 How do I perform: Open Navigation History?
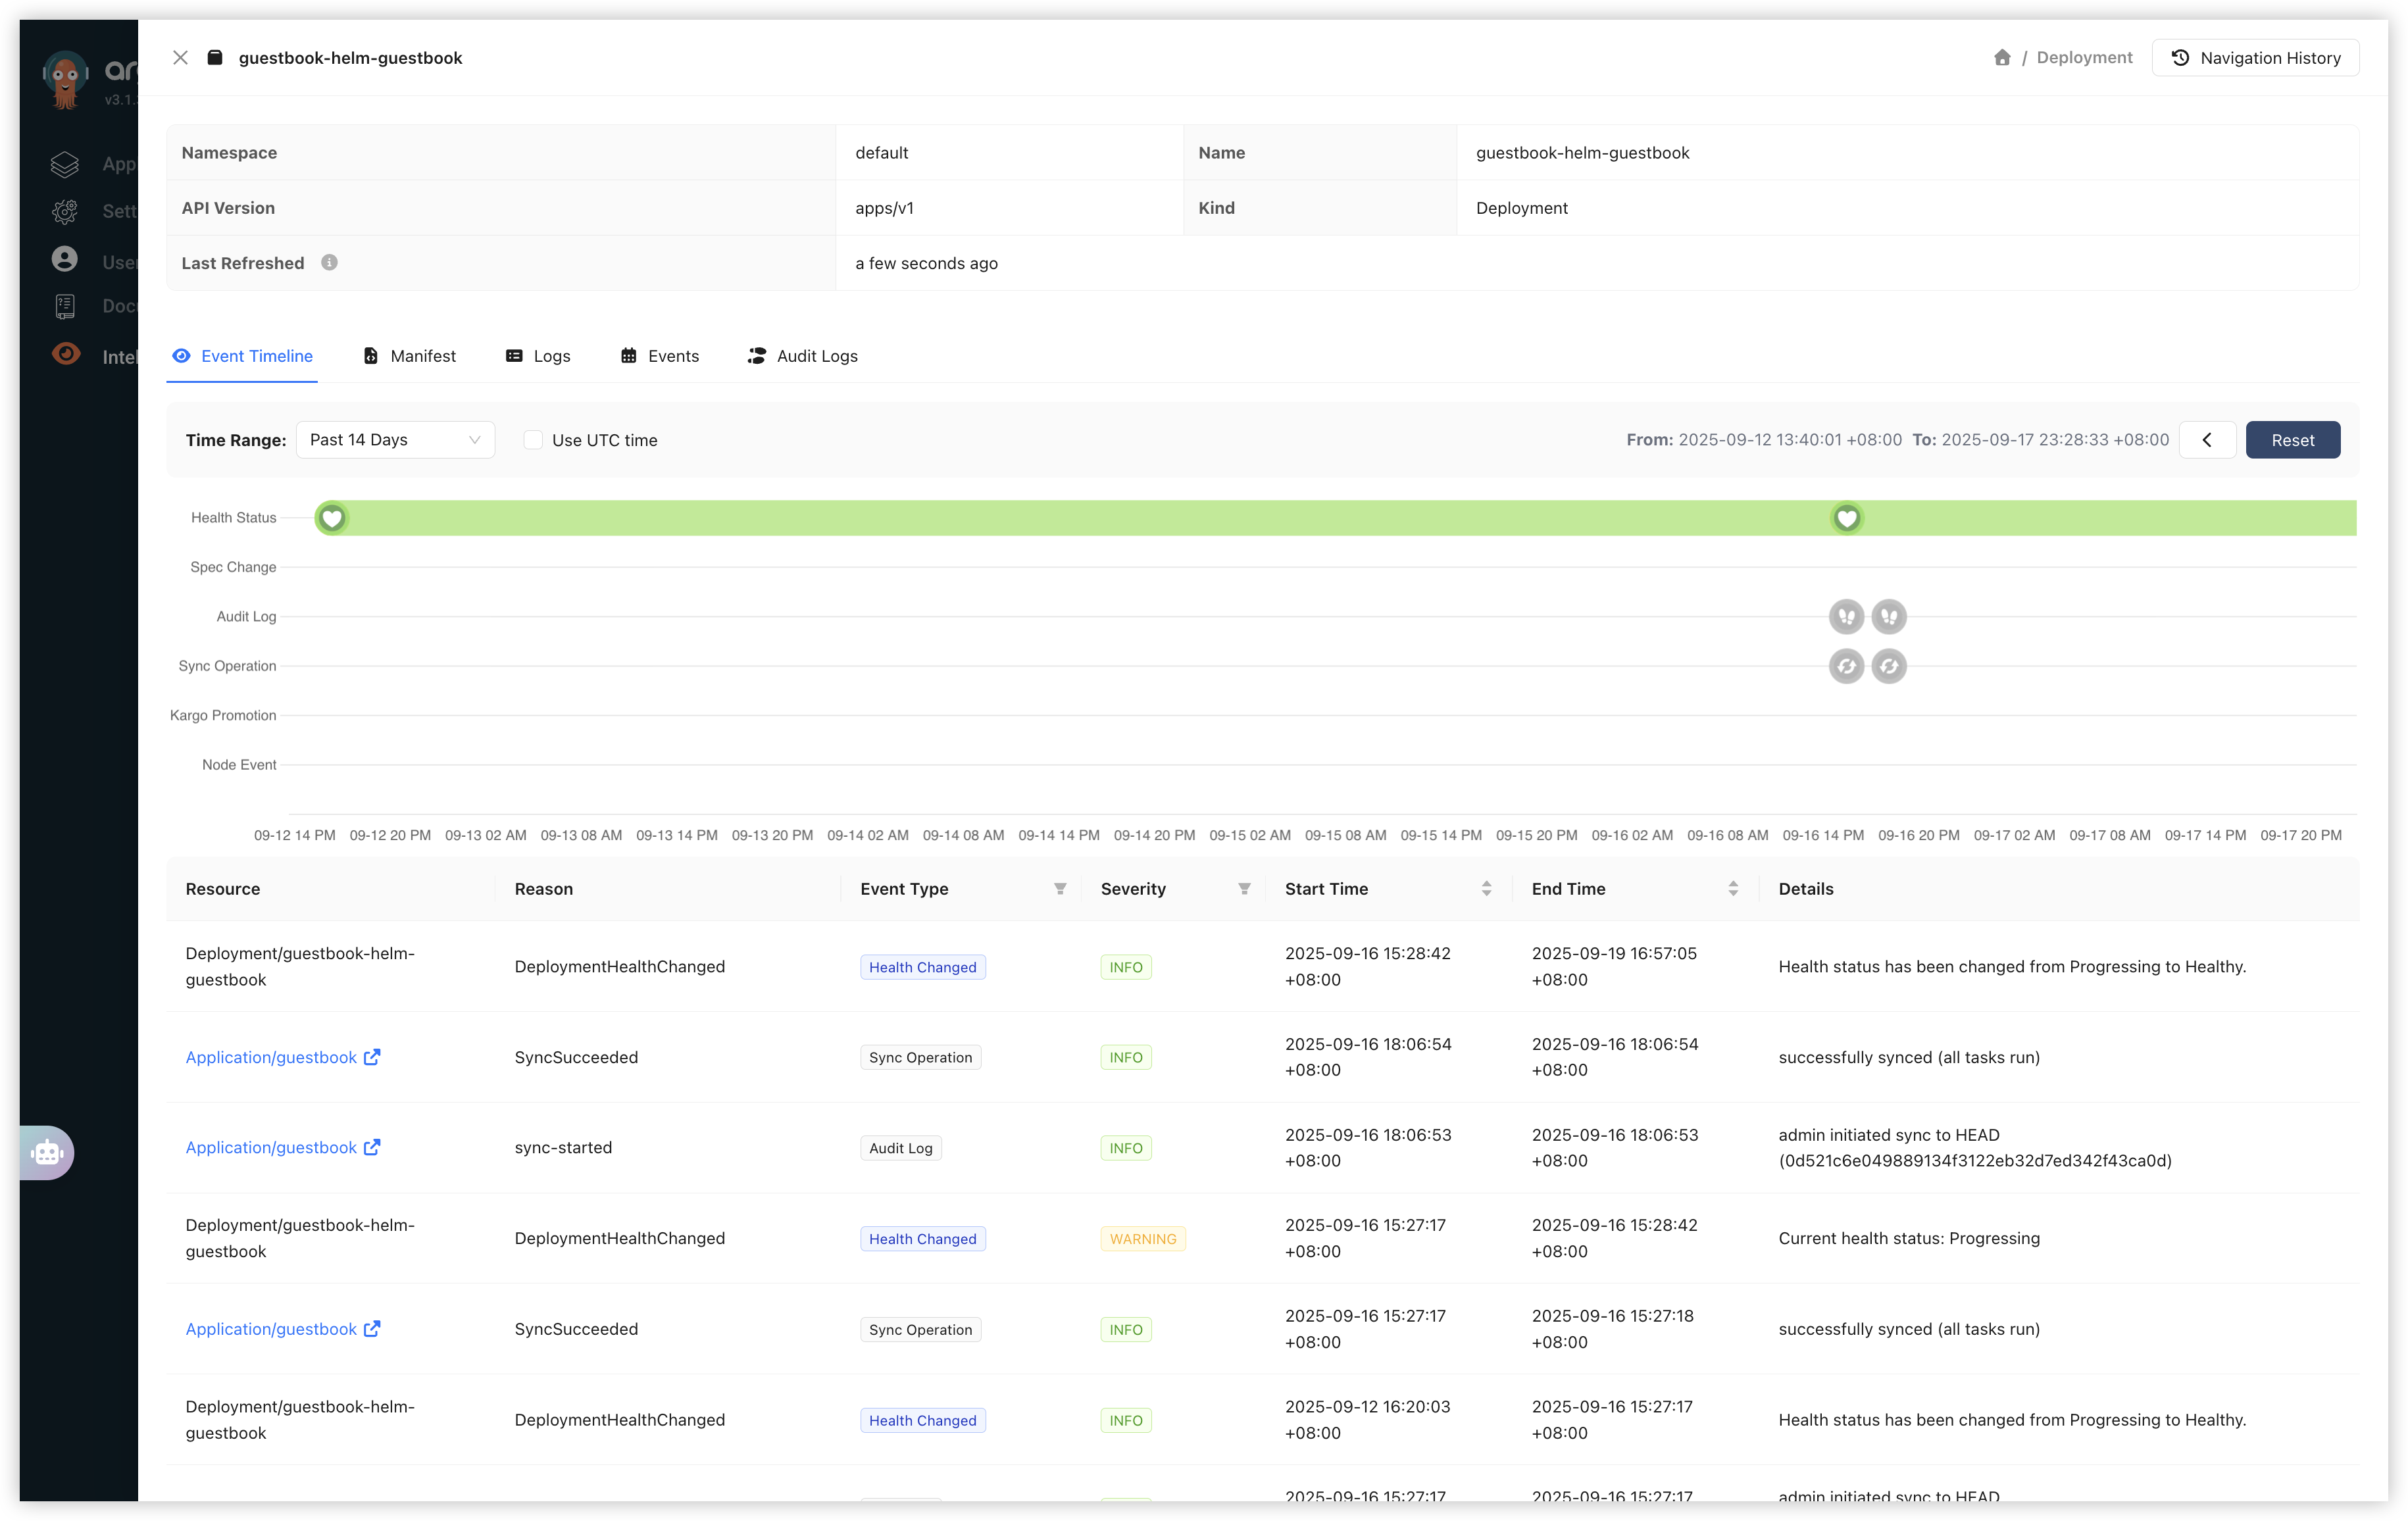tap(2255, 58)
